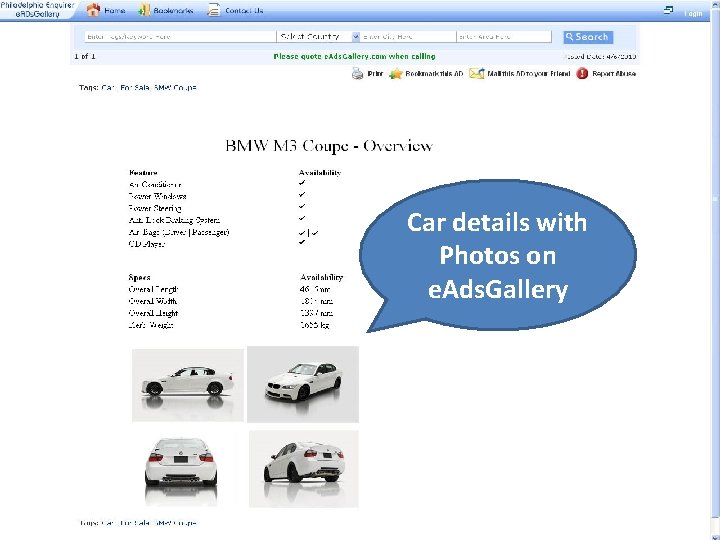Click the red Report Abuse icon

coord(582,73)
